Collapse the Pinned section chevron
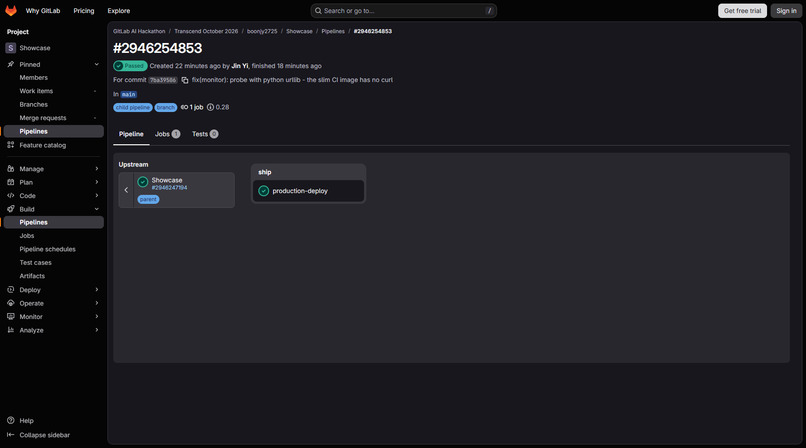Image resolution: width=806 pixels, height=448 pixels. point(97,64)
